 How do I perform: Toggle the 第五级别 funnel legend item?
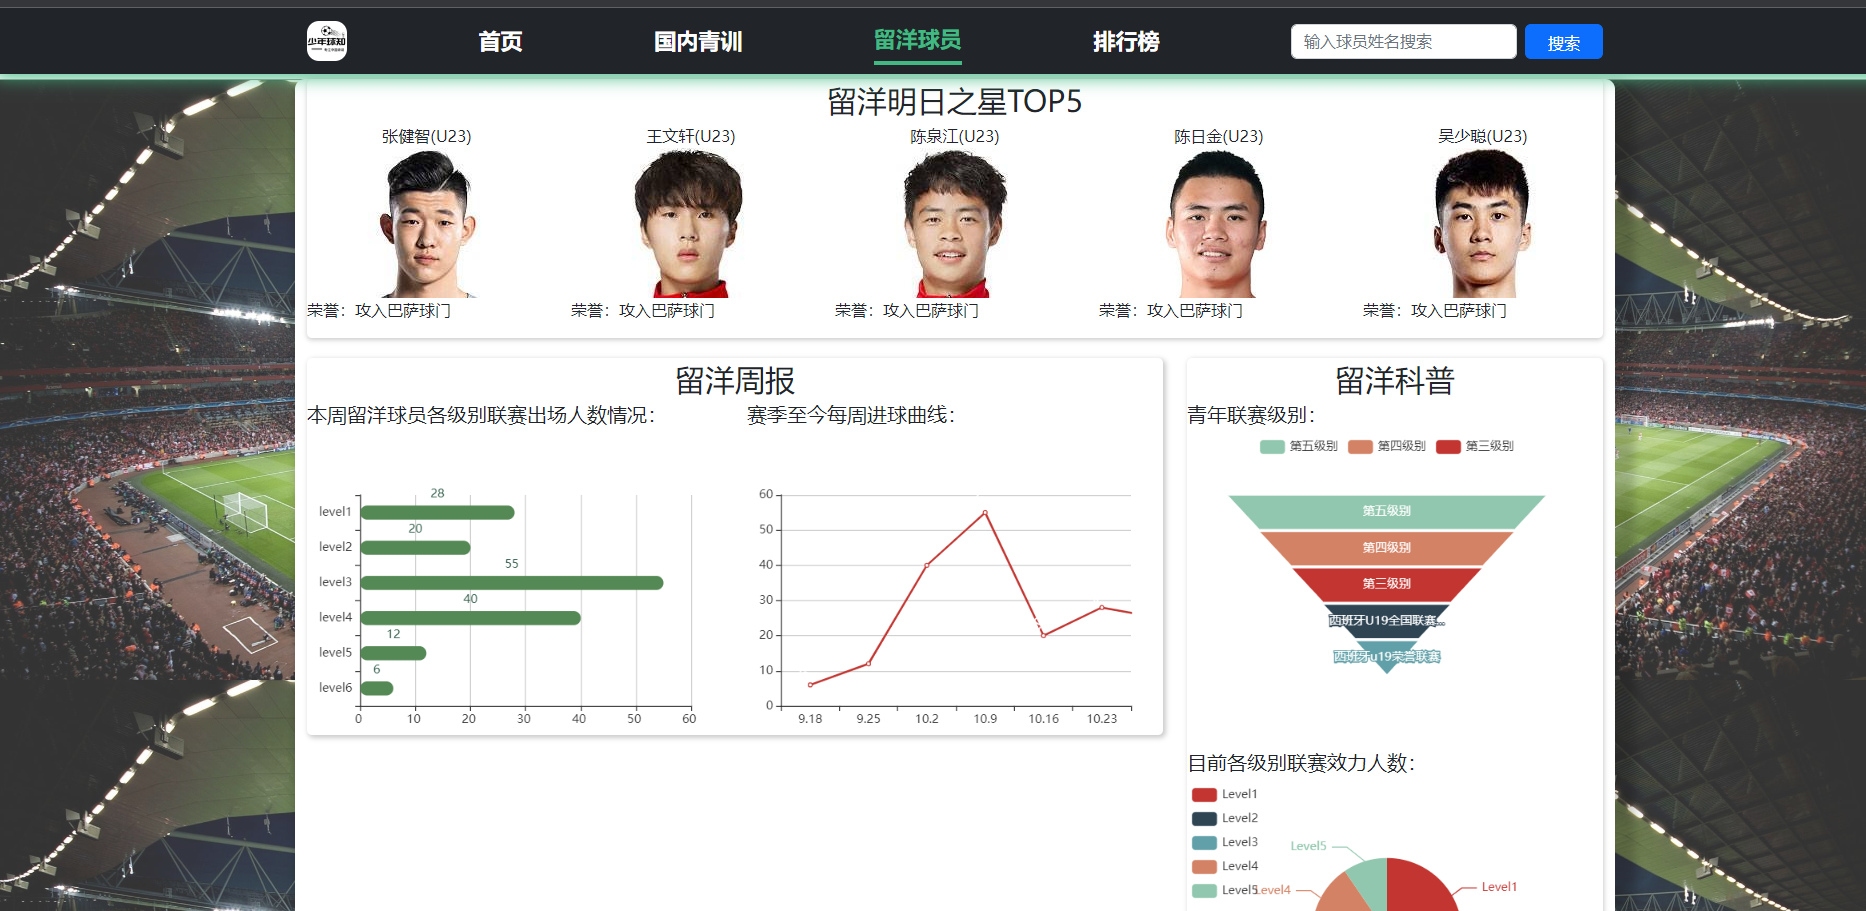tap(1299, 446)
